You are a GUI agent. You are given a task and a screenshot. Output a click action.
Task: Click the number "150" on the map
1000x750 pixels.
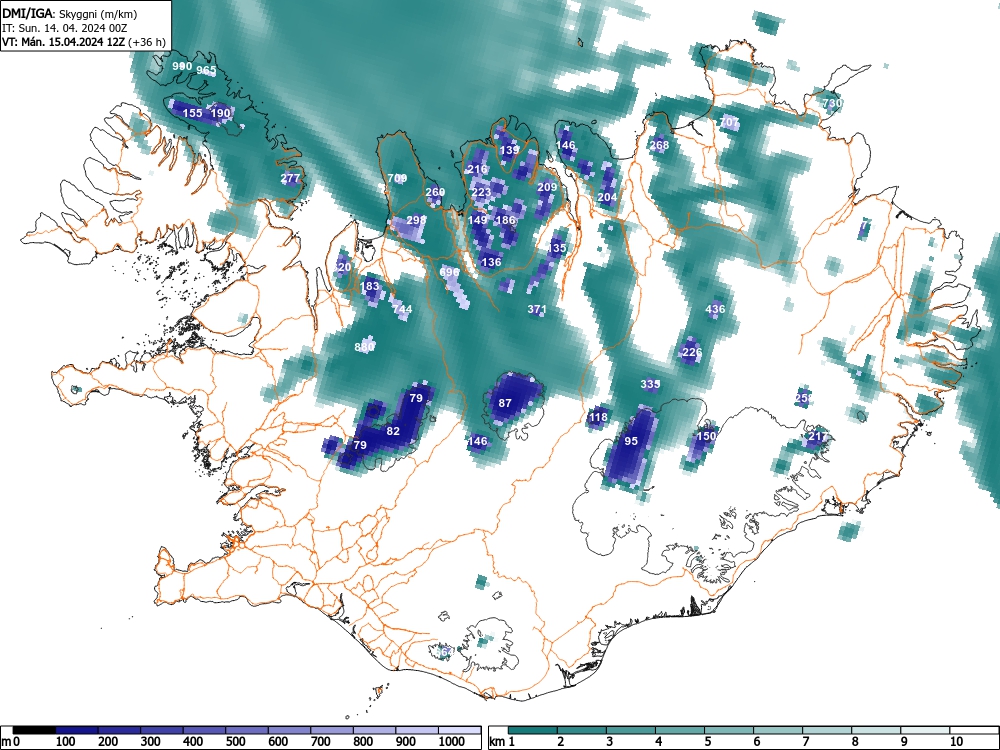tap(706, 436)
